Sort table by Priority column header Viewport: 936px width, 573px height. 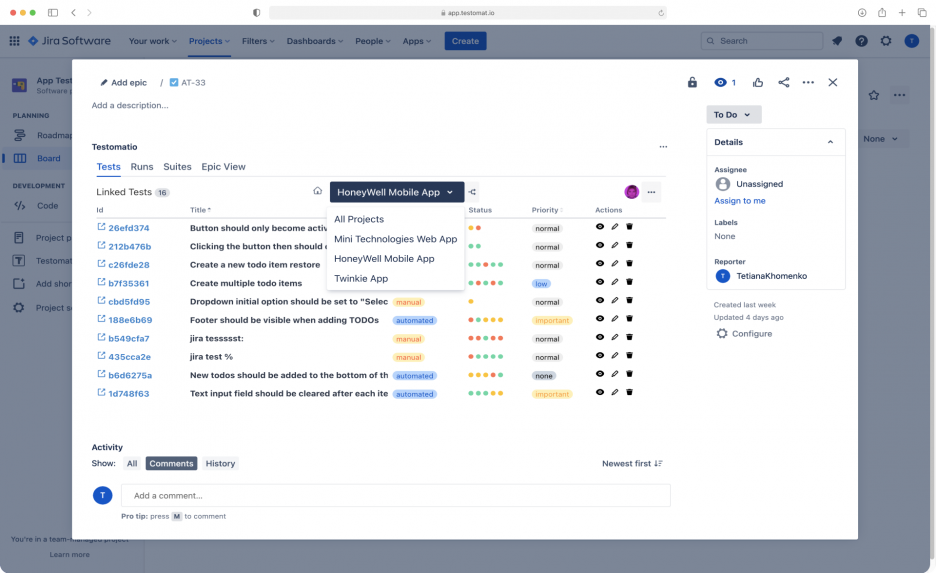[x=547, y=210]
